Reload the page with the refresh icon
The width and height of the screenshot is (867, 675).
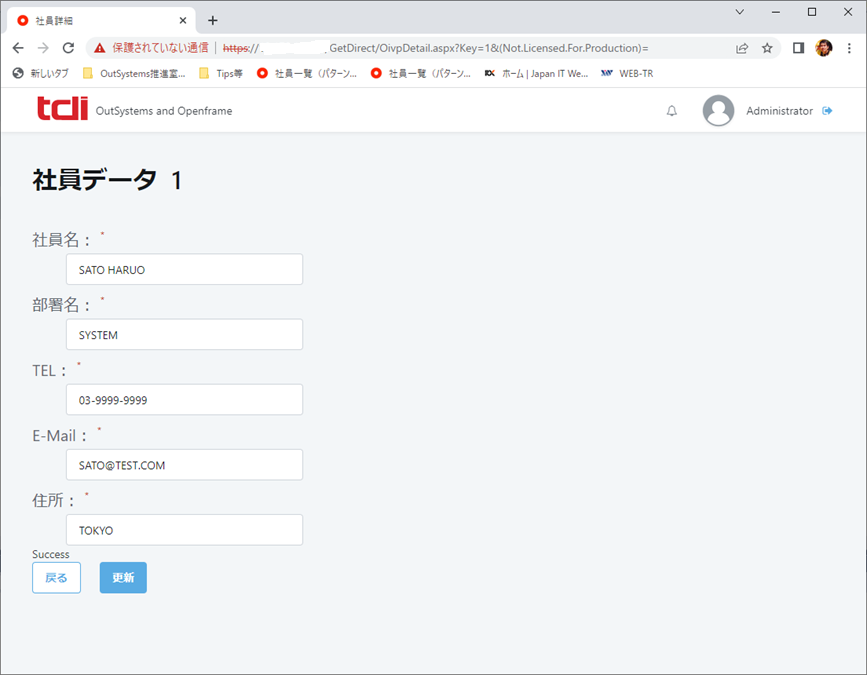[x=68, y=48]
